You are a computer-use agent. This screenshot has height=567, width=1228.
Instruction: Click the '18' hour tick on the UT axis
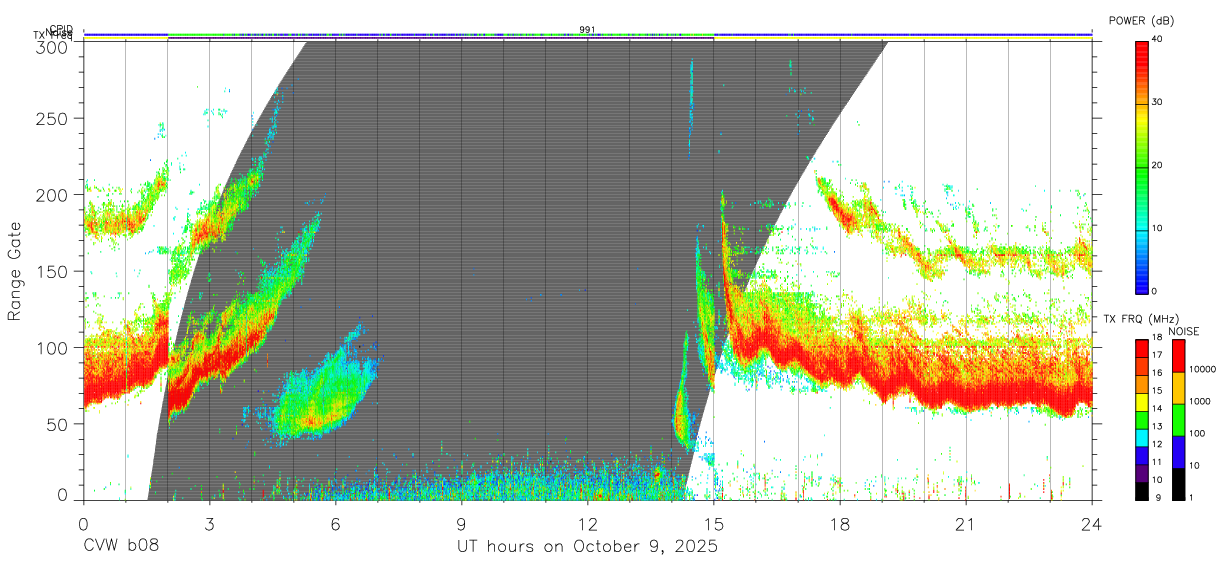(840, 523)
